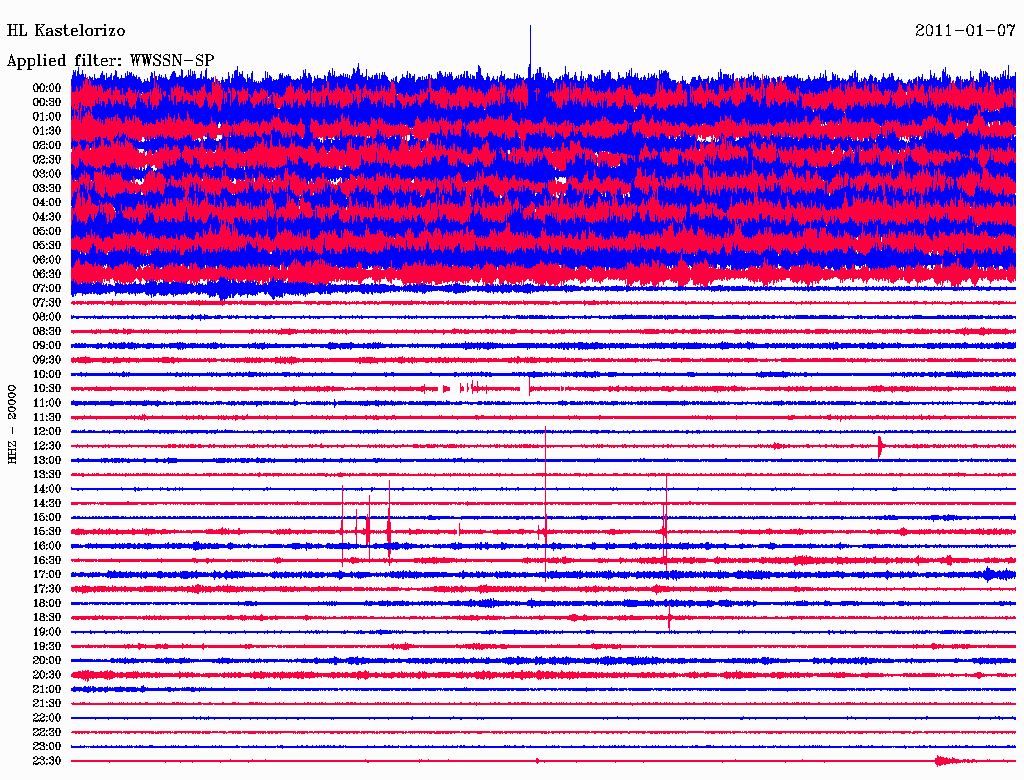Select the 14:00 time label
This screenshot has height=780, width=1024.
tap(47, 489)
